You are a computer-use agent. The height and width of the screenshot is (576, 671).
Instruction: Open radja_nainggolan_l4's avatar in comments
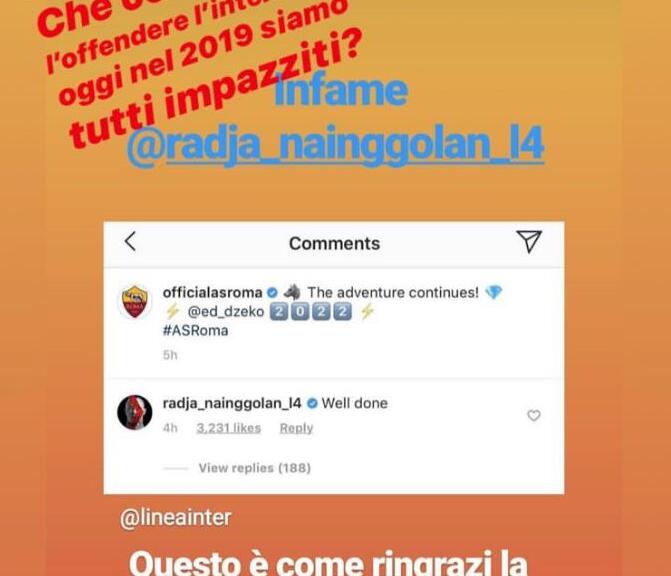[x=135, y=412]
